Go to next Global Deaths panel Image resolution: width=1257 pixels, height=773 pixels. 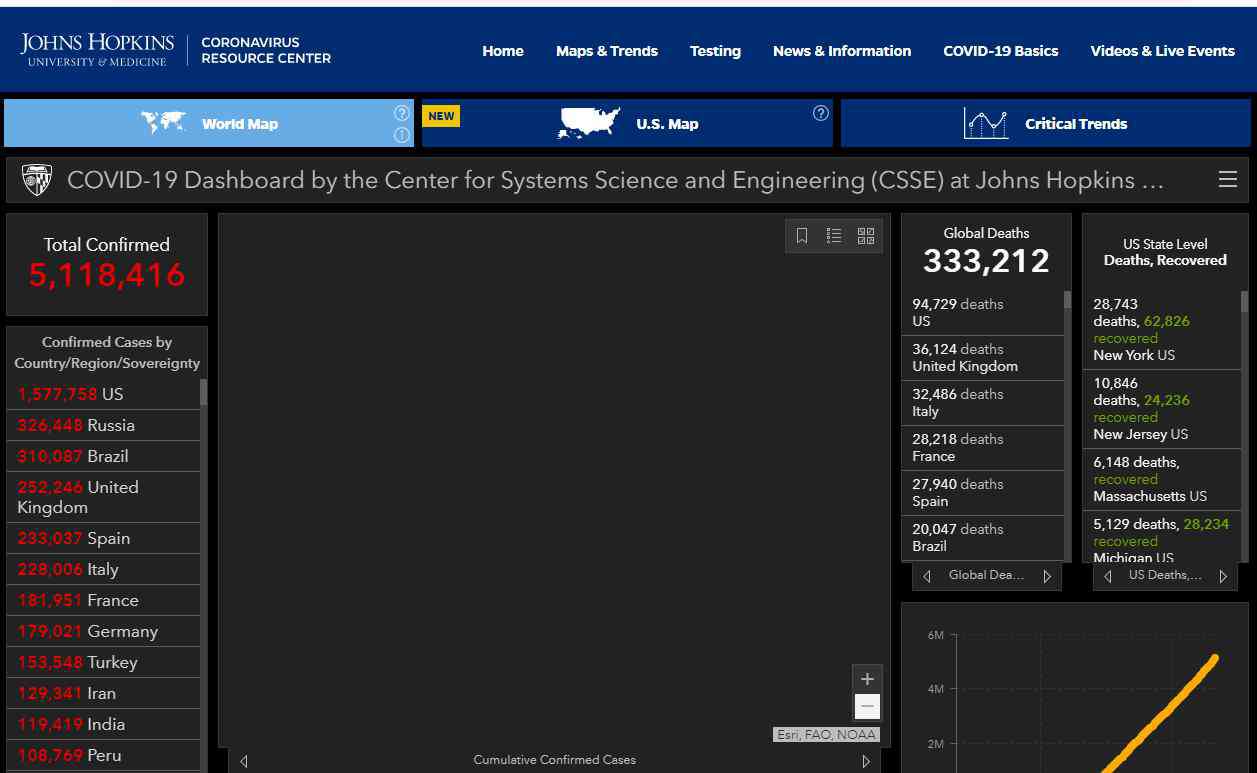pos(1047,576)
